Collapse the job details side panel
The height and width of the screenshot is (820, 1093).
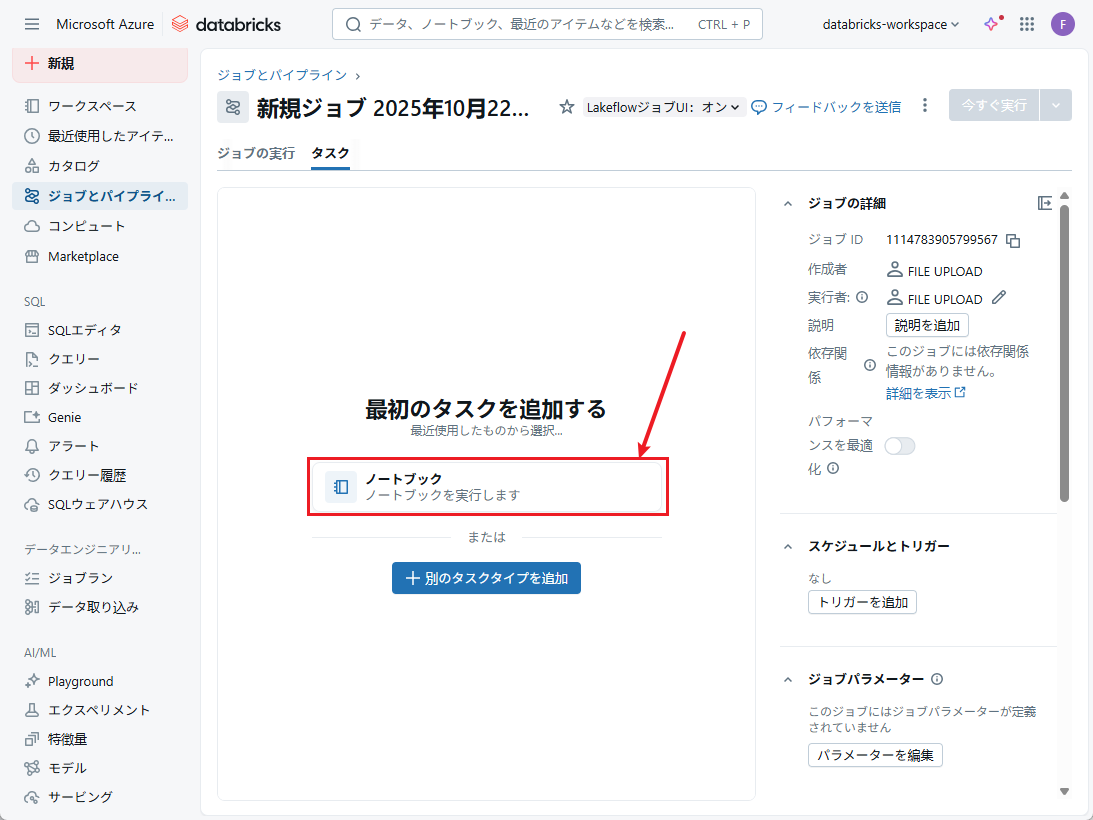click(1044, 203)
